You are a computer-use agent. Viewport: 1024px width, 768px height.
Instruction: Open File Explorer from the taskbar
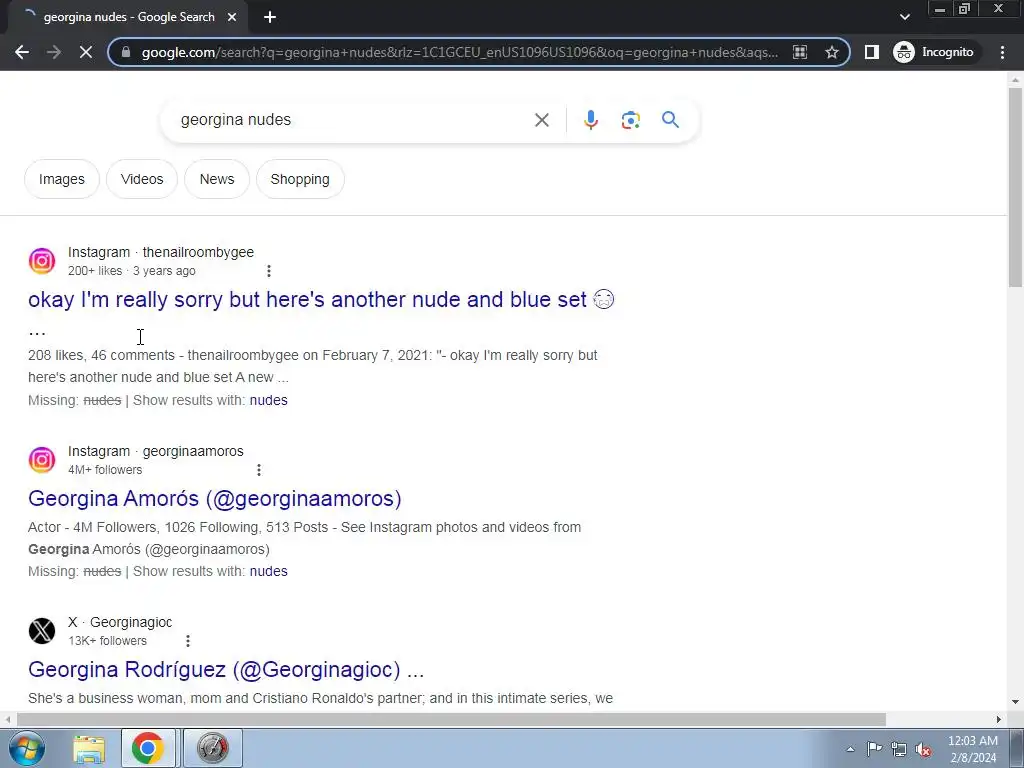[x=89, y=749]
